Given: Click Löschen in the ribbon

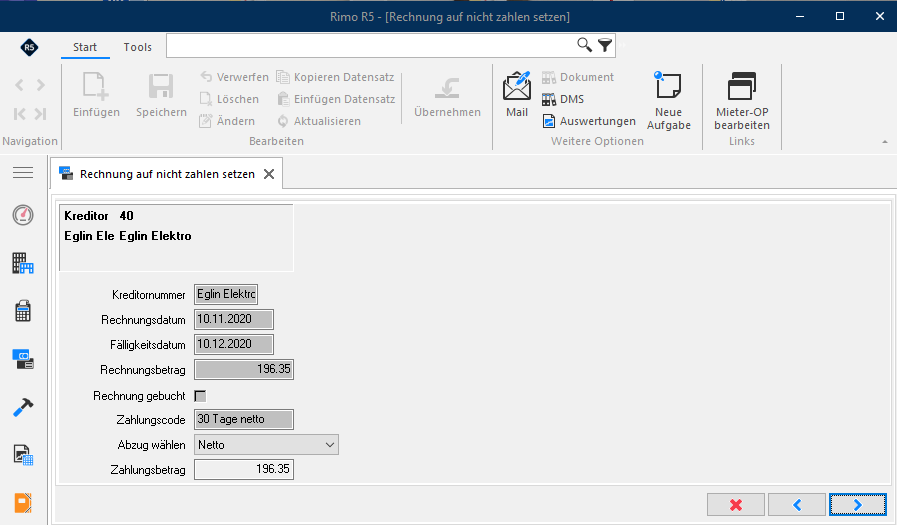Looking at the screenshot, I should click(x=229, y=99).
